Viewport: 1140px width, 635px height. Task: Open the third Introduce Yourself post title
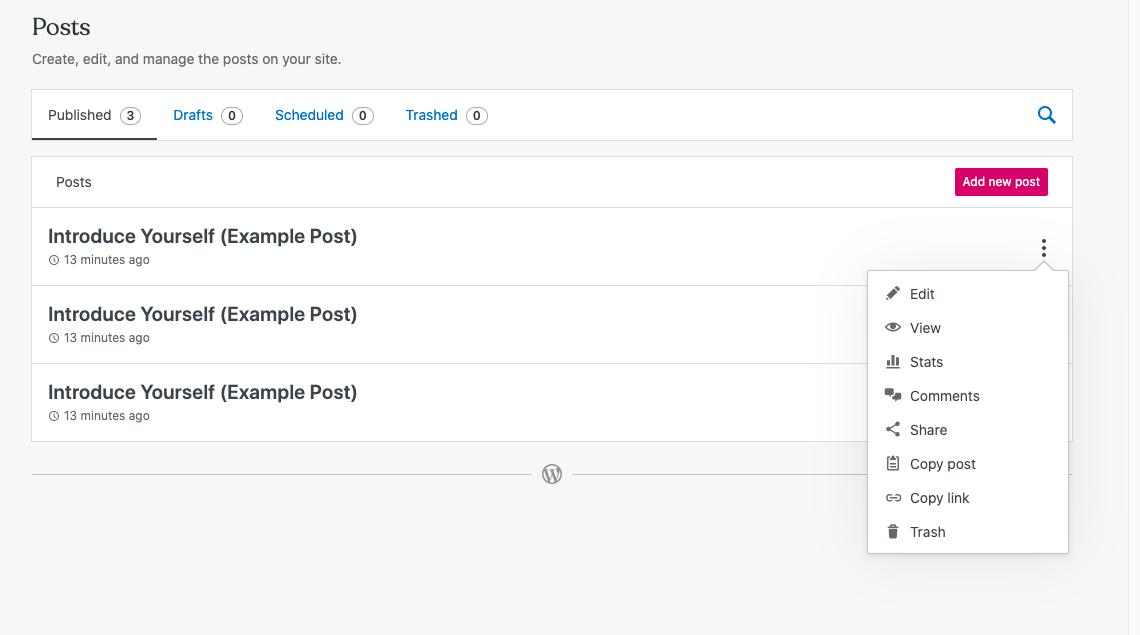coord(202,393)
